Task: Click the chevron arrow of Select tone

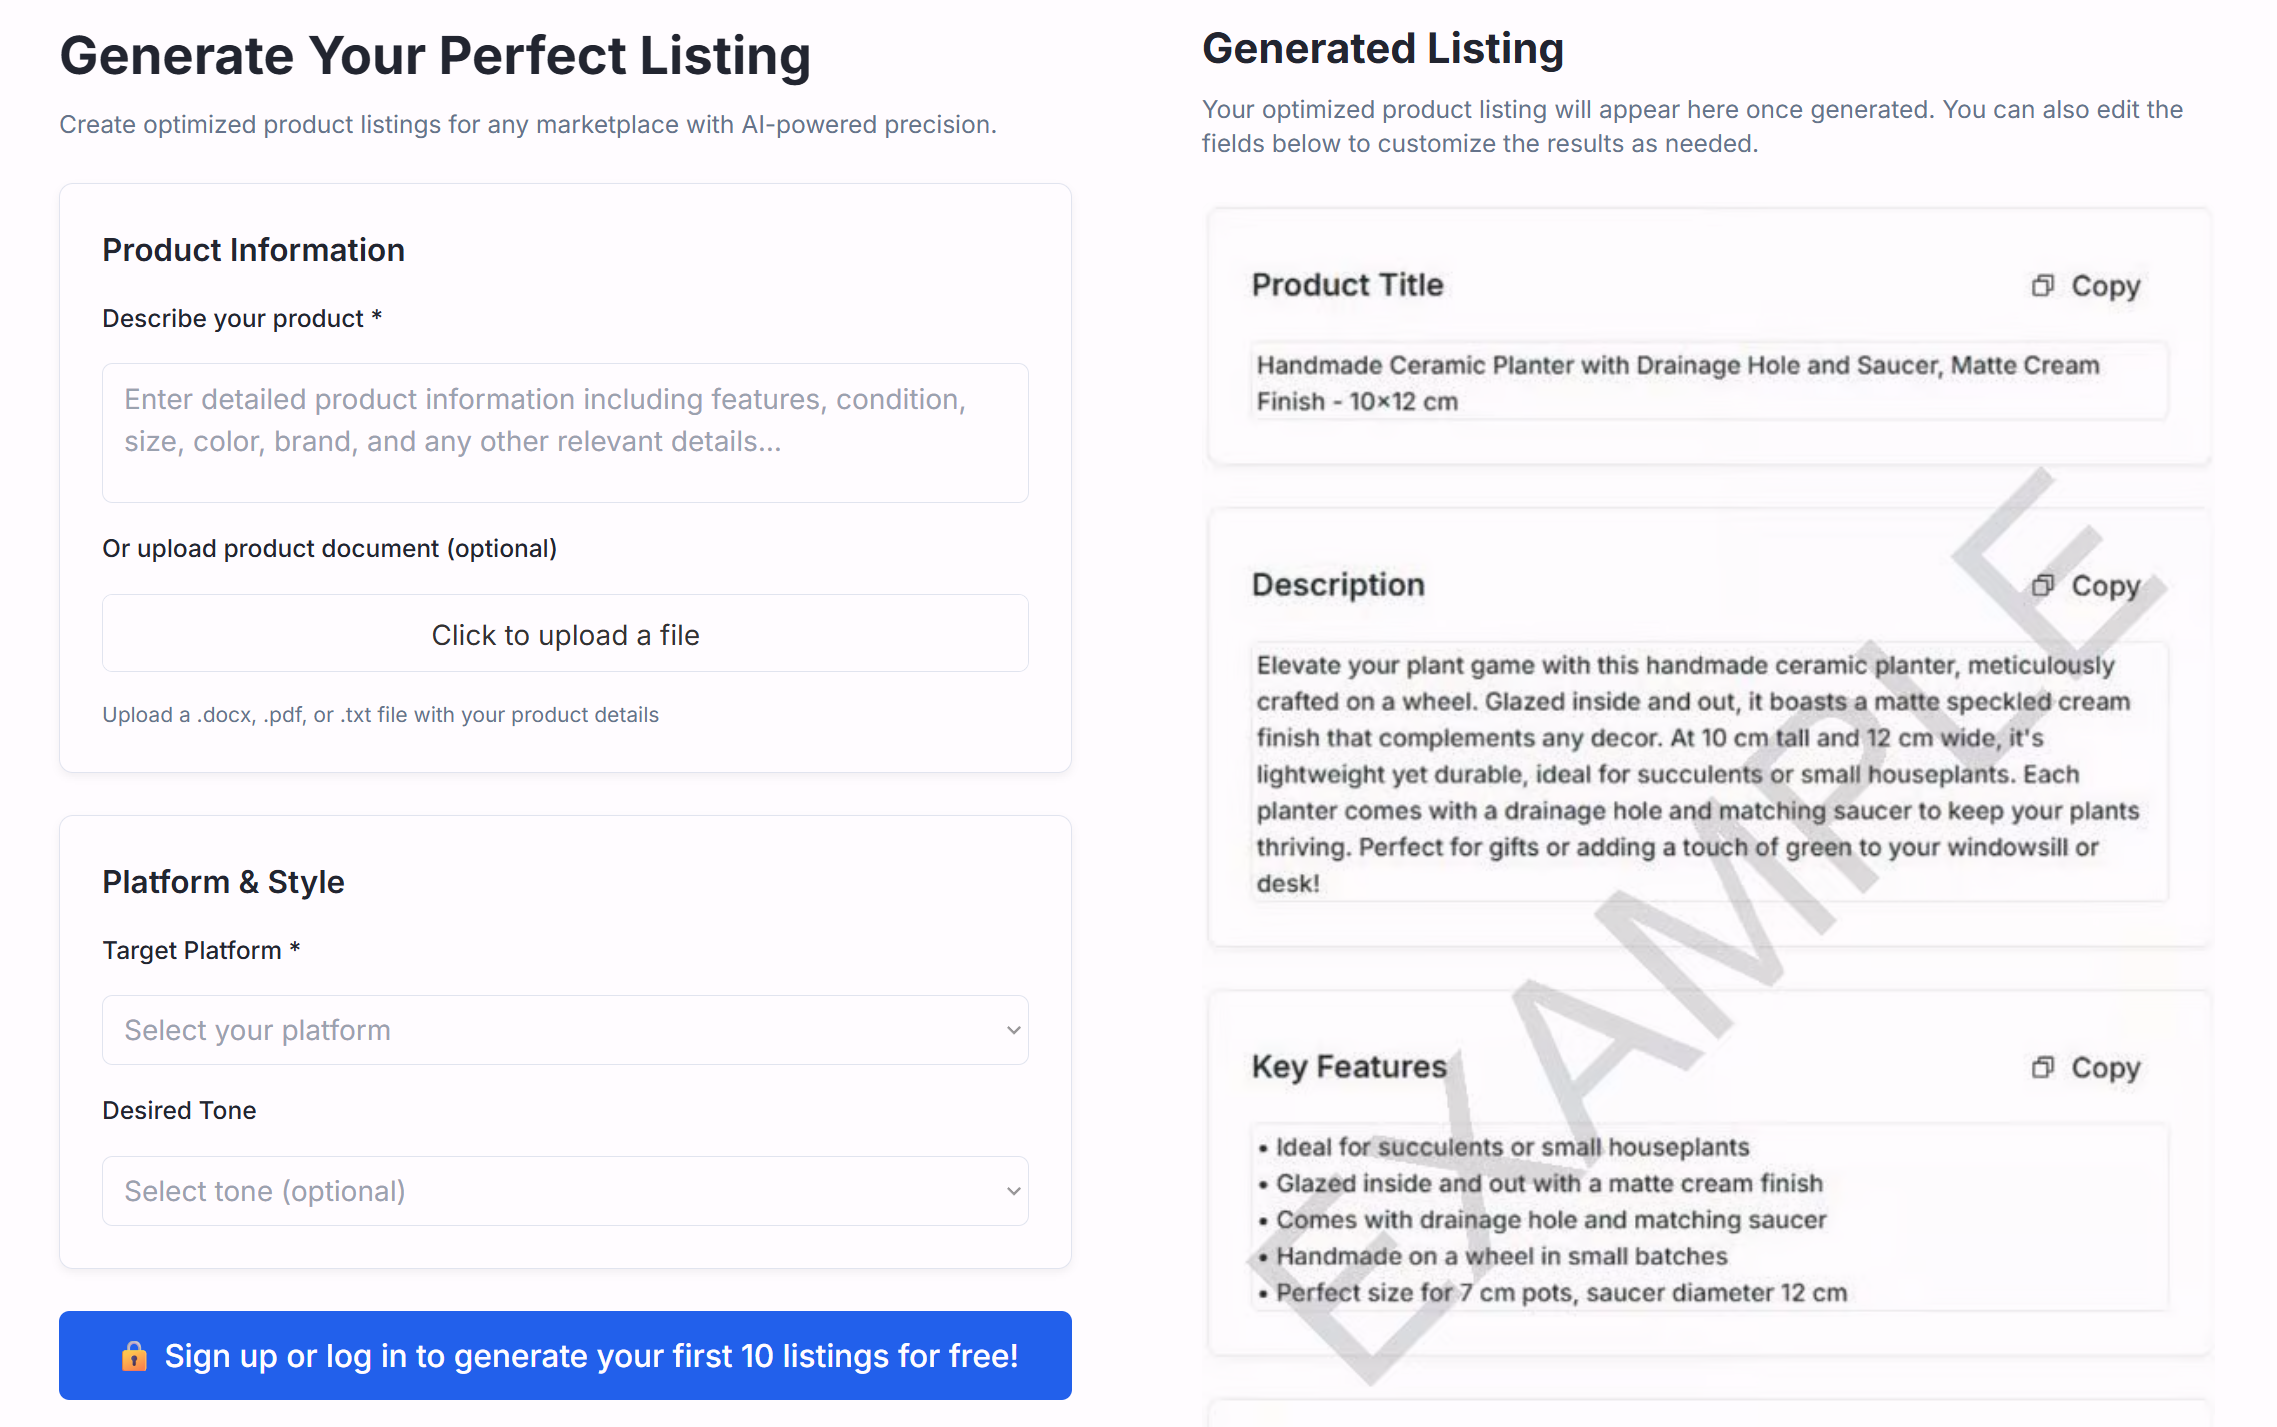Action: 1013,1191
